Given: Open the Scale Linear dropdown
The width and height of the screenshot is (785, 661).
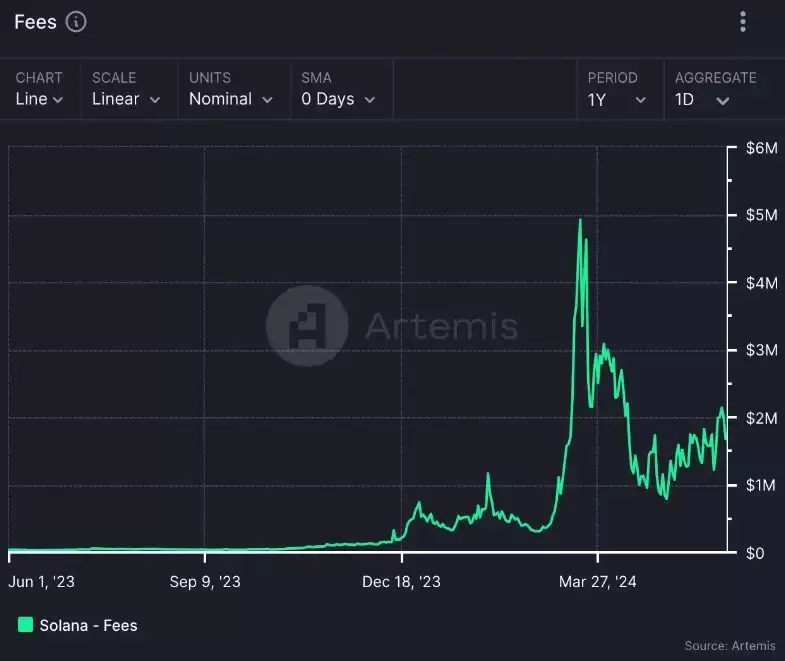Looking at the screenshot, I should [126, 99].
